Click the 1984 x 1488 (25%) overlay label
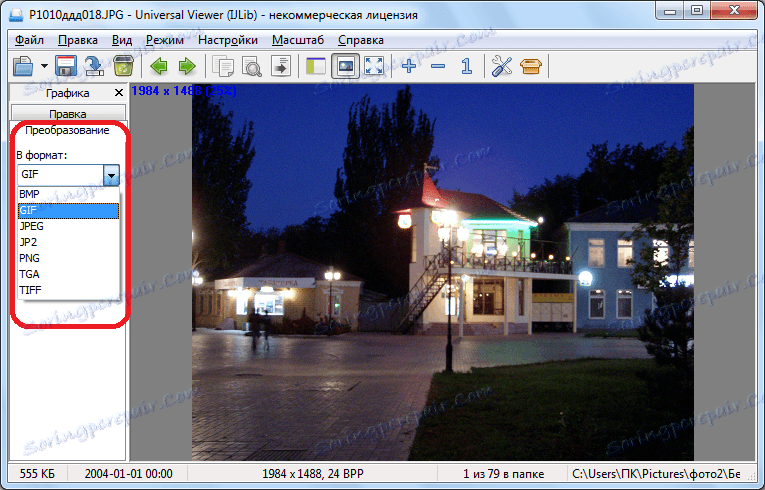This screenshot has height=490, width=765. coord(184,90)
